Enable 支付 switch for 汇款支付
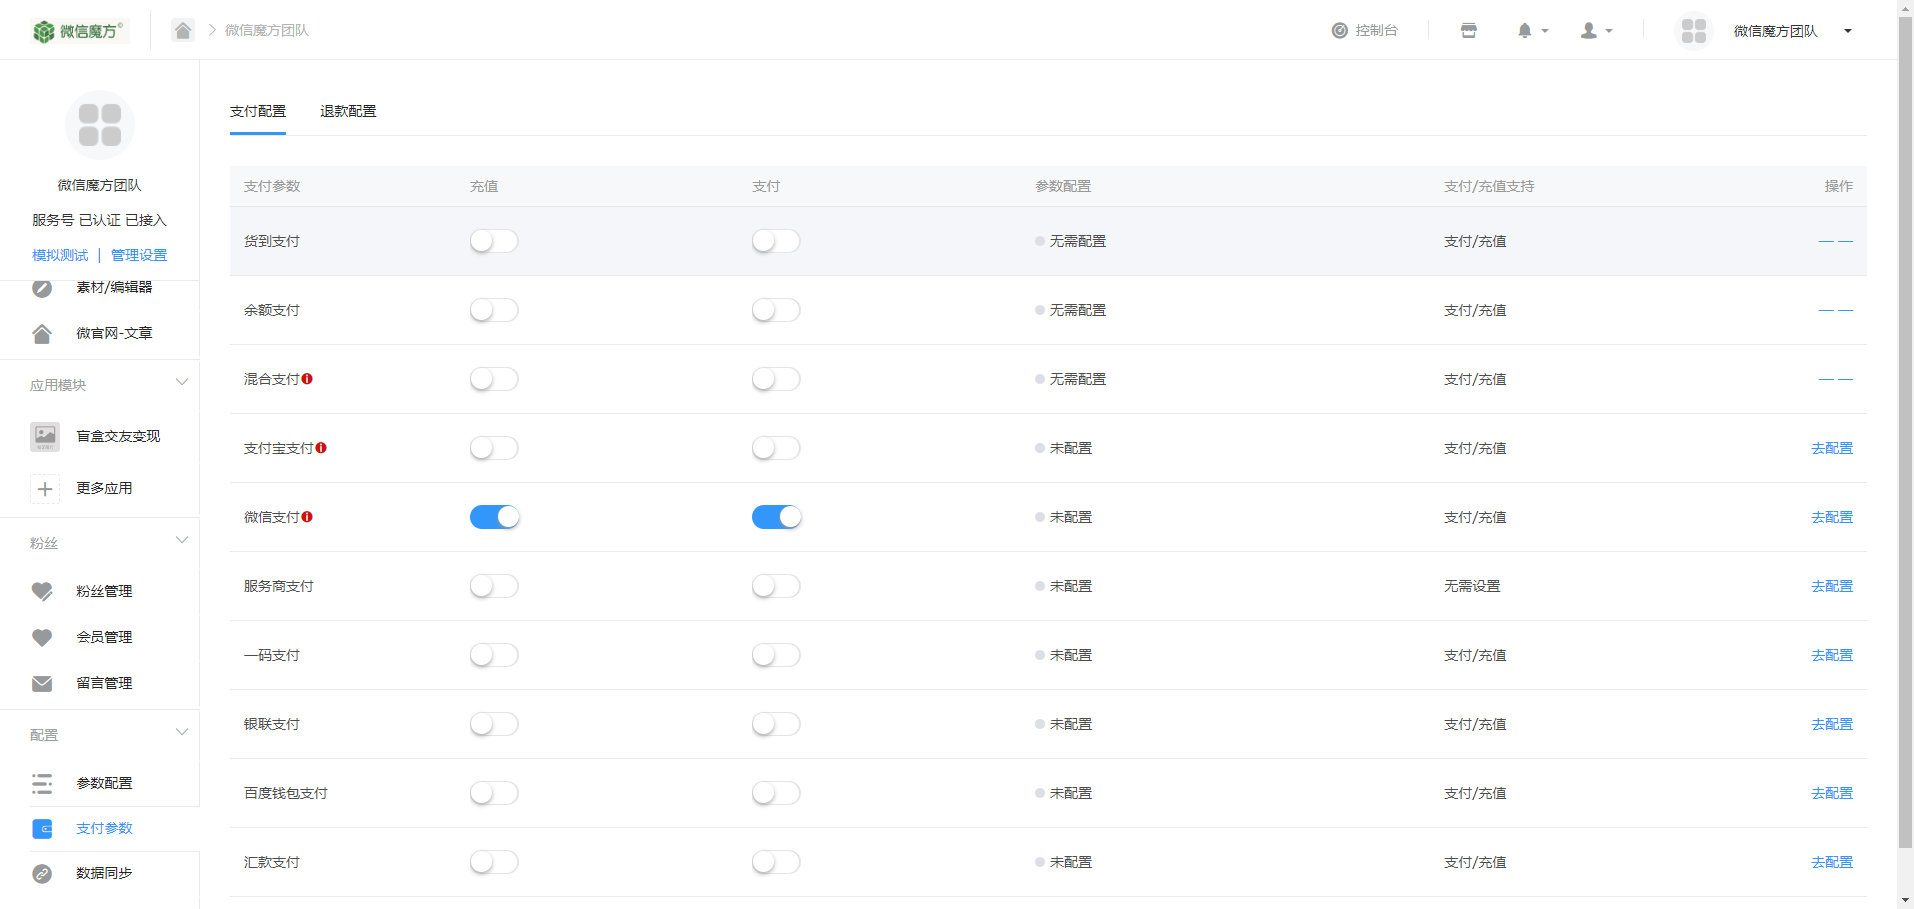This screenshot has width=1914, height=909. [776, 862]
